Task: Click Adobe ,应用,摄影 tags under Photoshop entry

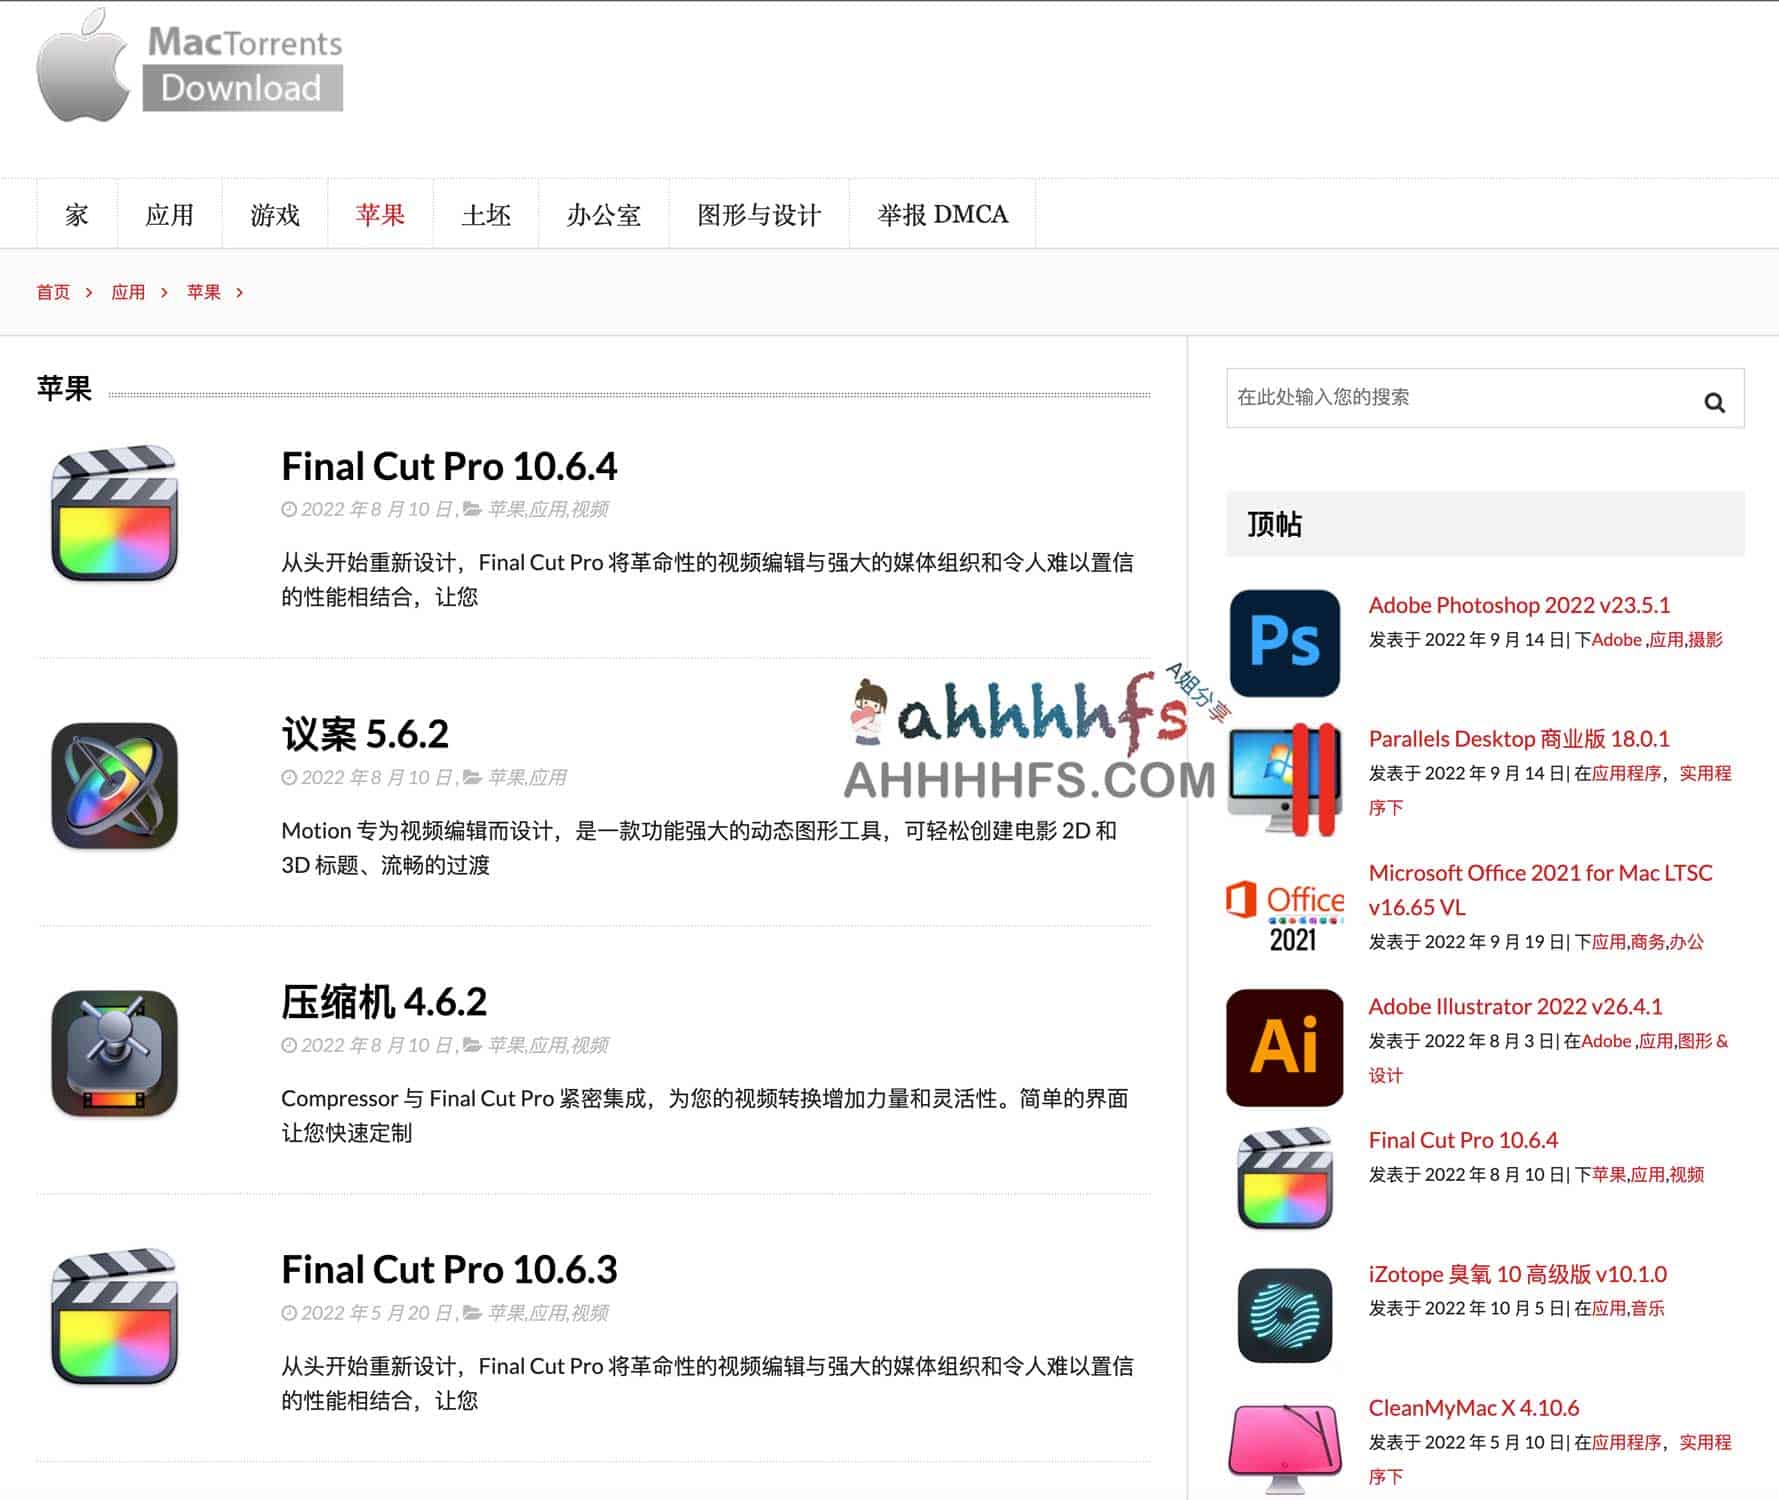Action: 1657,640
